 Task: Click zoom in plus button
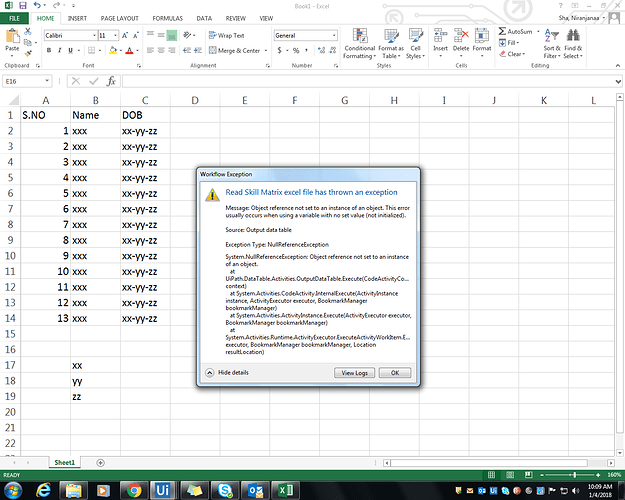[x=598, y=475]
